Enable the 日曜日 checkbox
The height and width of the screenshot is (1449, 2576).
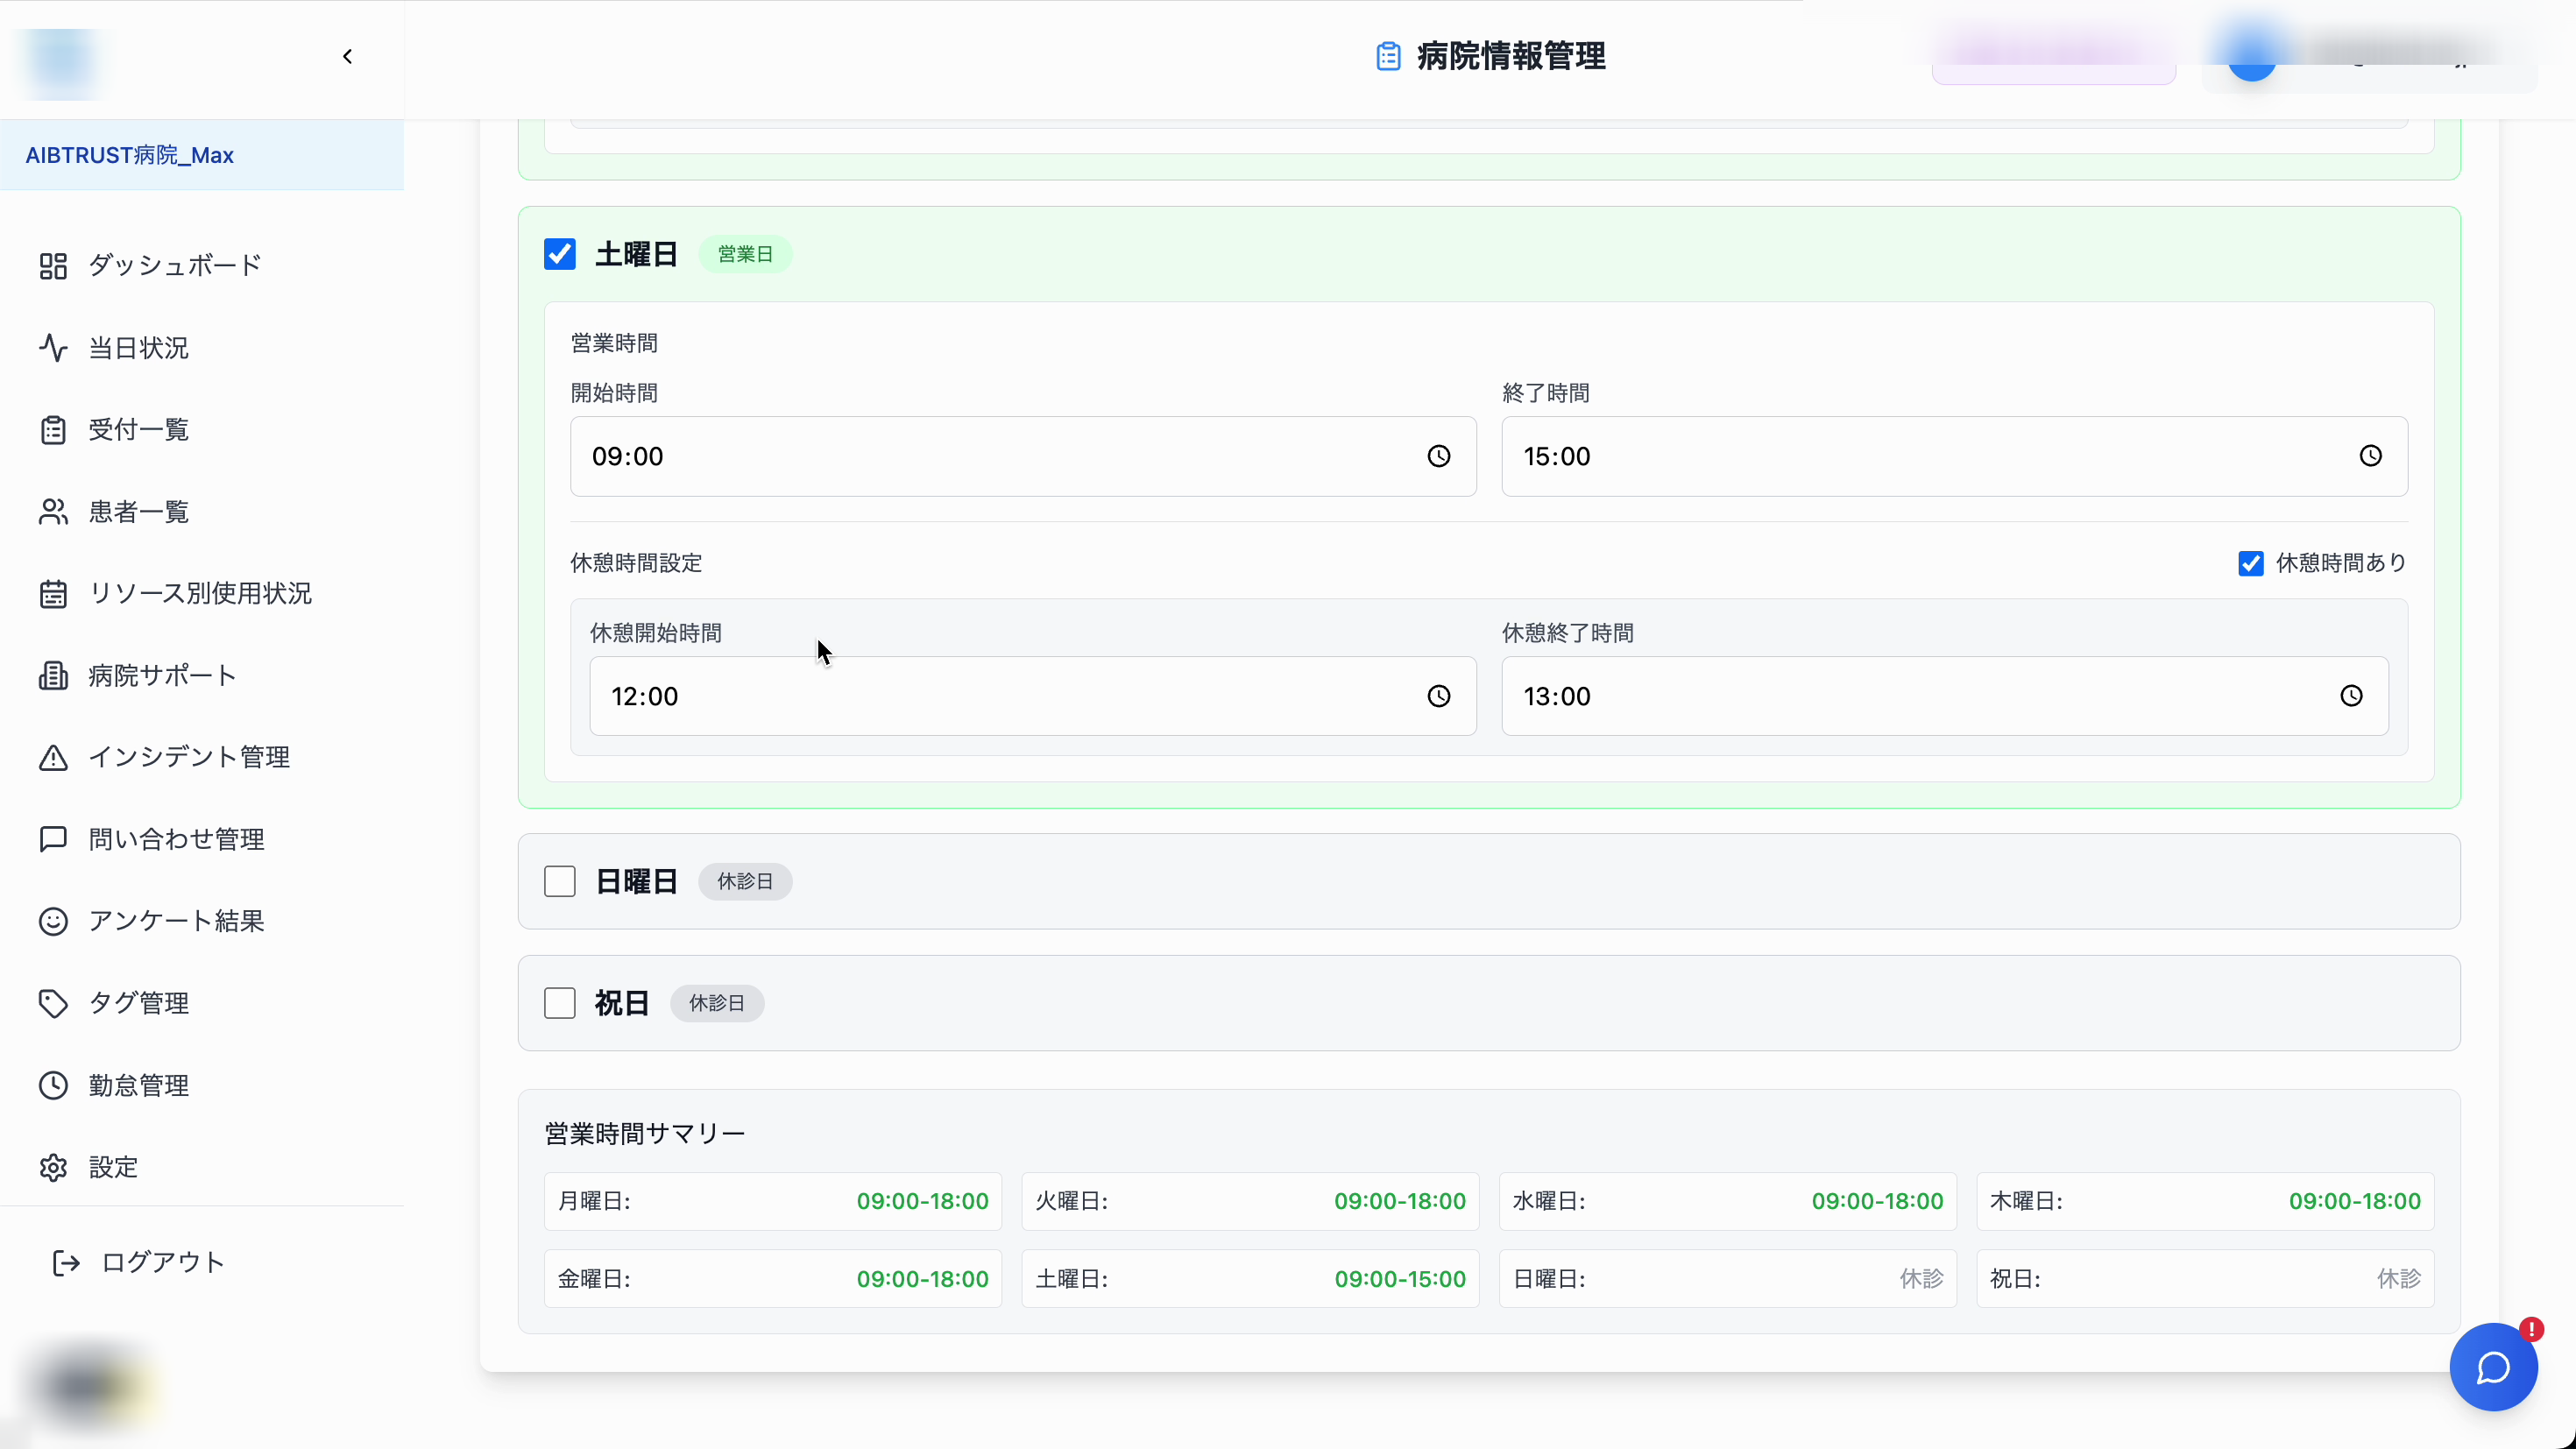click(x=559, y=881)
